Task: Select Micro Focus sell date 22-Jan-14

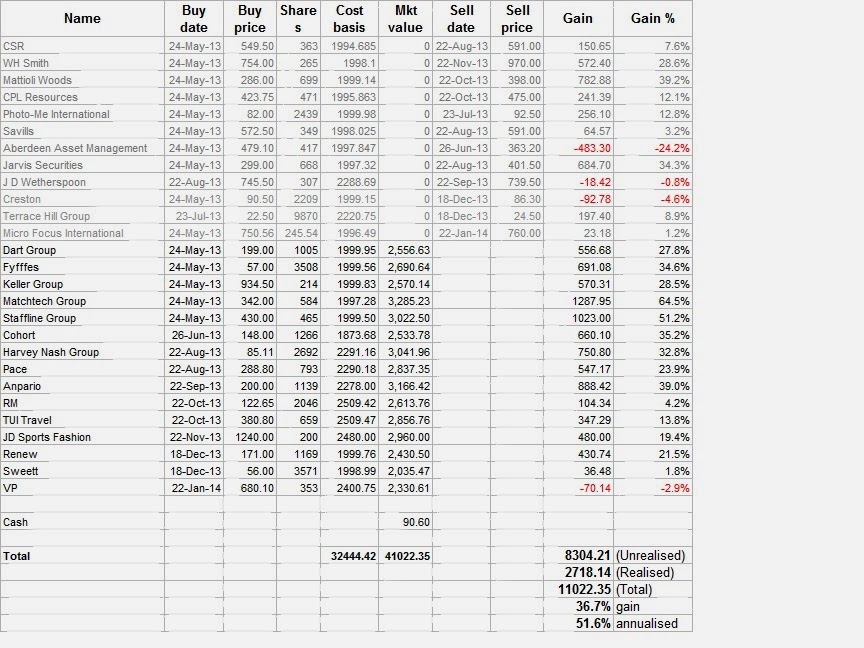Action: [463, 234]
